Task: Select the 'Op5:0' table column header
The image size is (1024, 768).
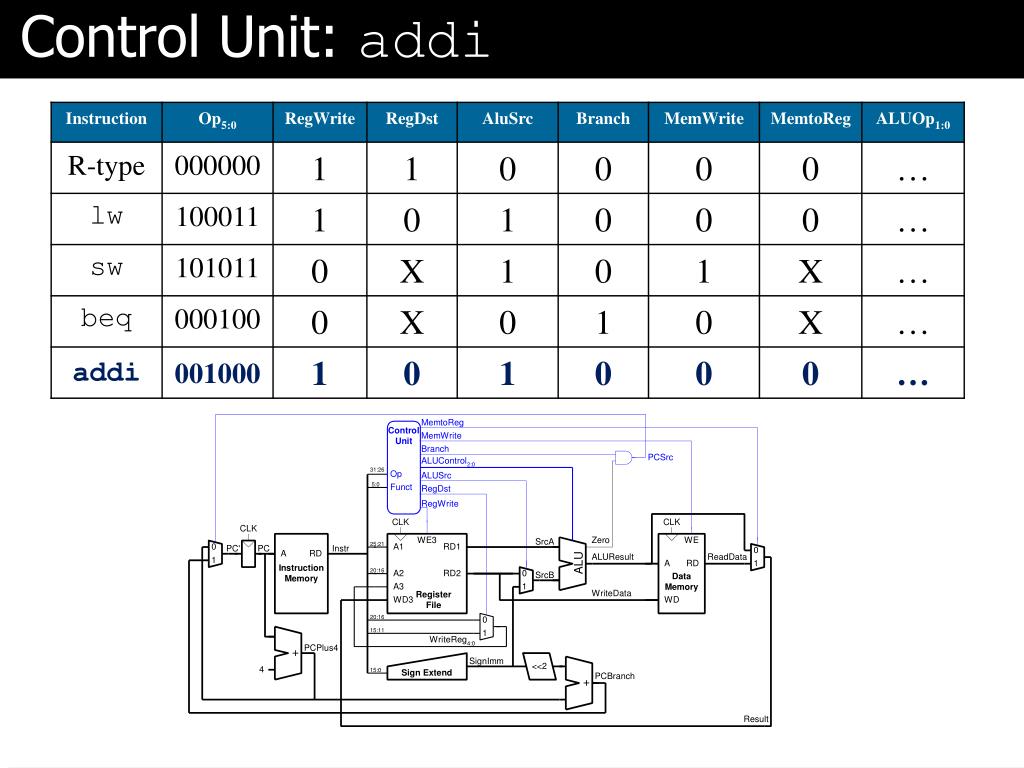Action: [x=217, y=122]
